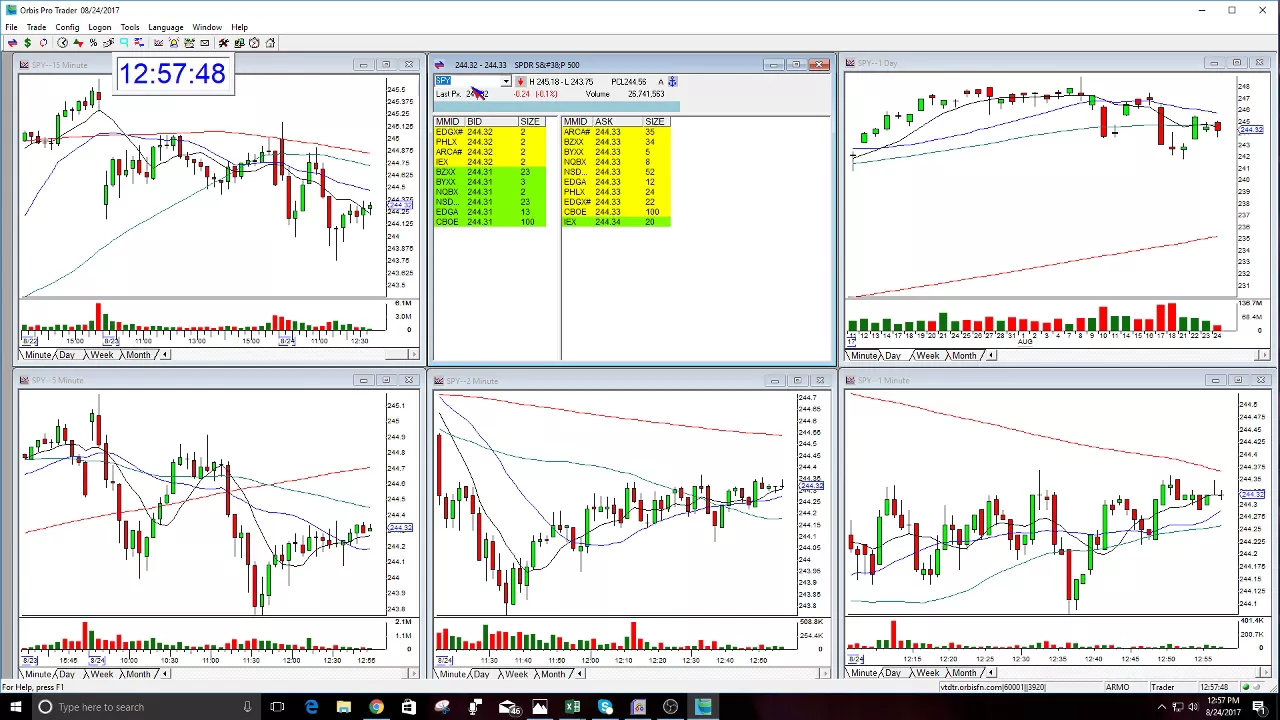Open the Trade menu
This screenshot has height=720, width=1280.
[36, 27]
